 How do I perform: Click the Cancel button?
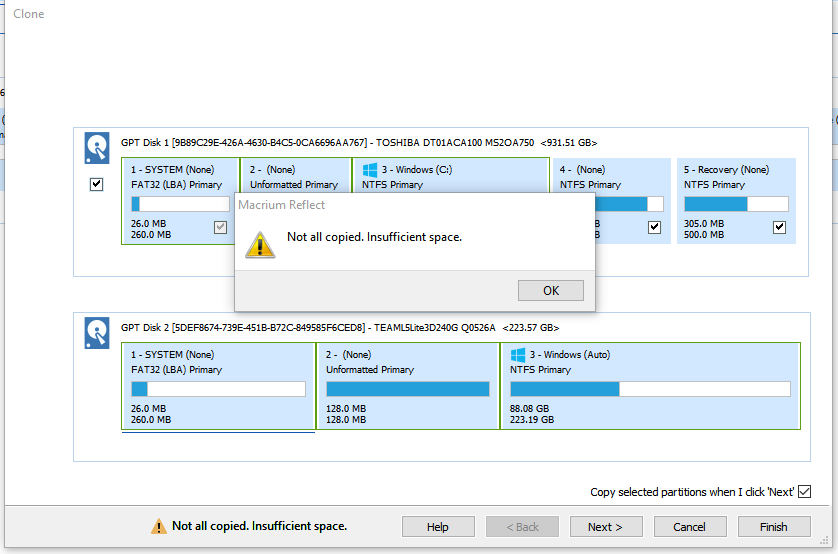point(689,527)
